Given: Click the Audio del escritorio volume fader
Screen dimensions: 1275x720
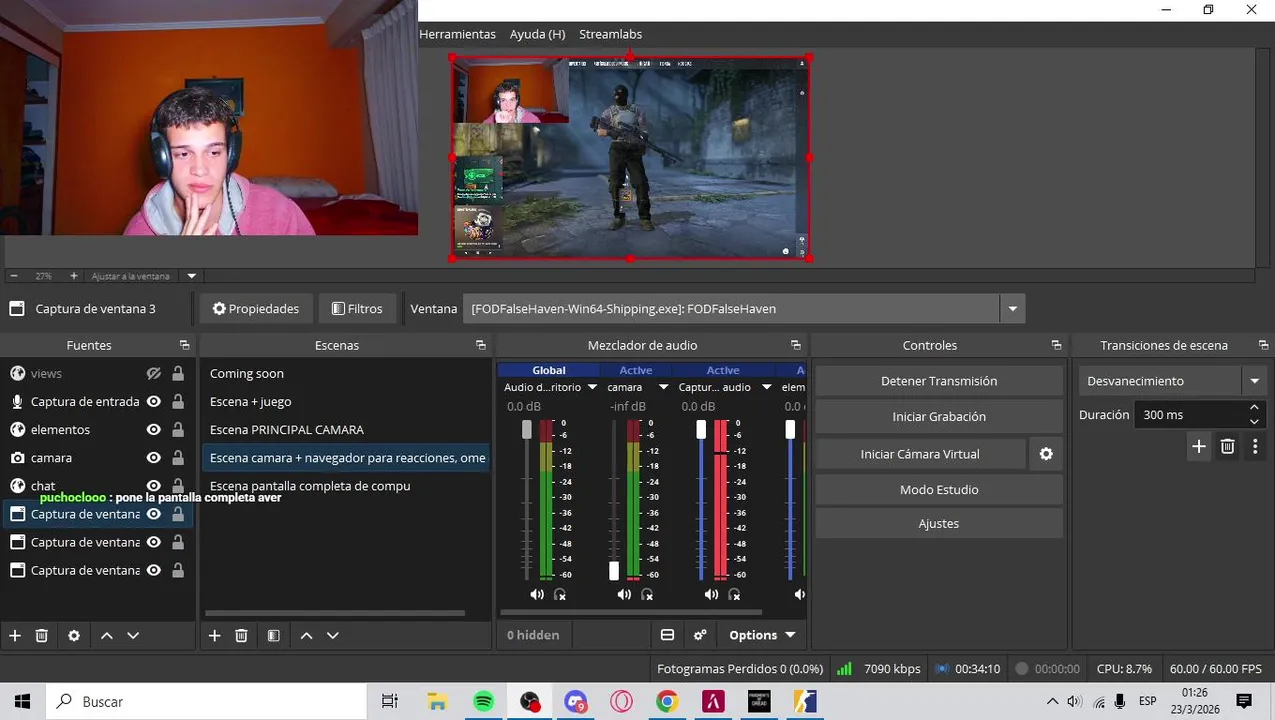Looking at the screenshot, I should point(527,429).
